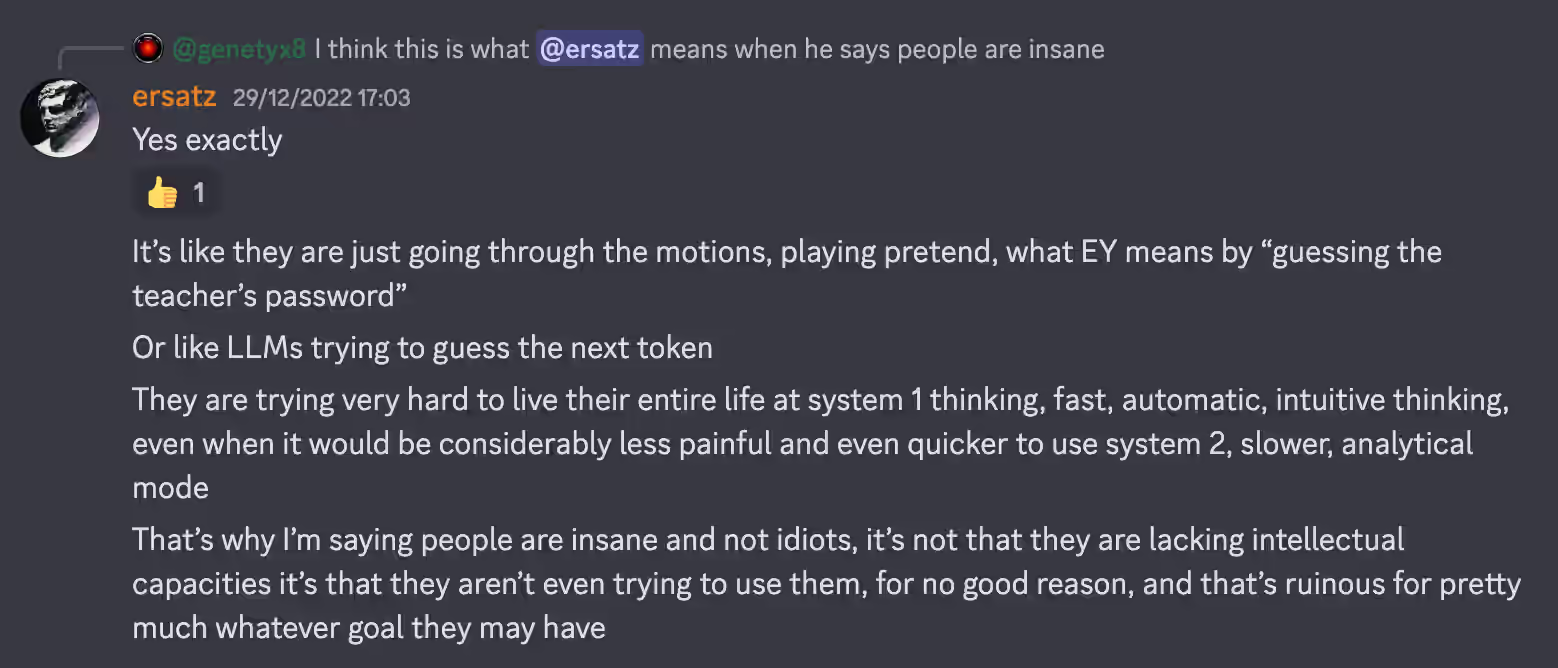The width and height of the screenshot is (1558, 668).
Task: Click the thumbs up emoji icon
Action: coord(162,193)
